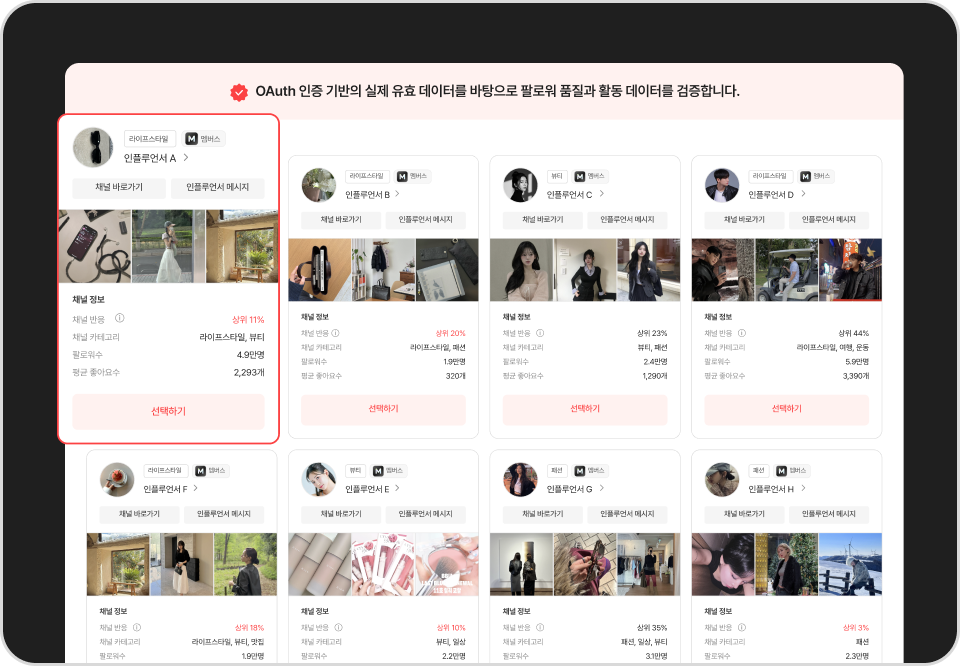
Task: Open white dress photo in 인플루언서 A card
Action: (x=168, y=246)
